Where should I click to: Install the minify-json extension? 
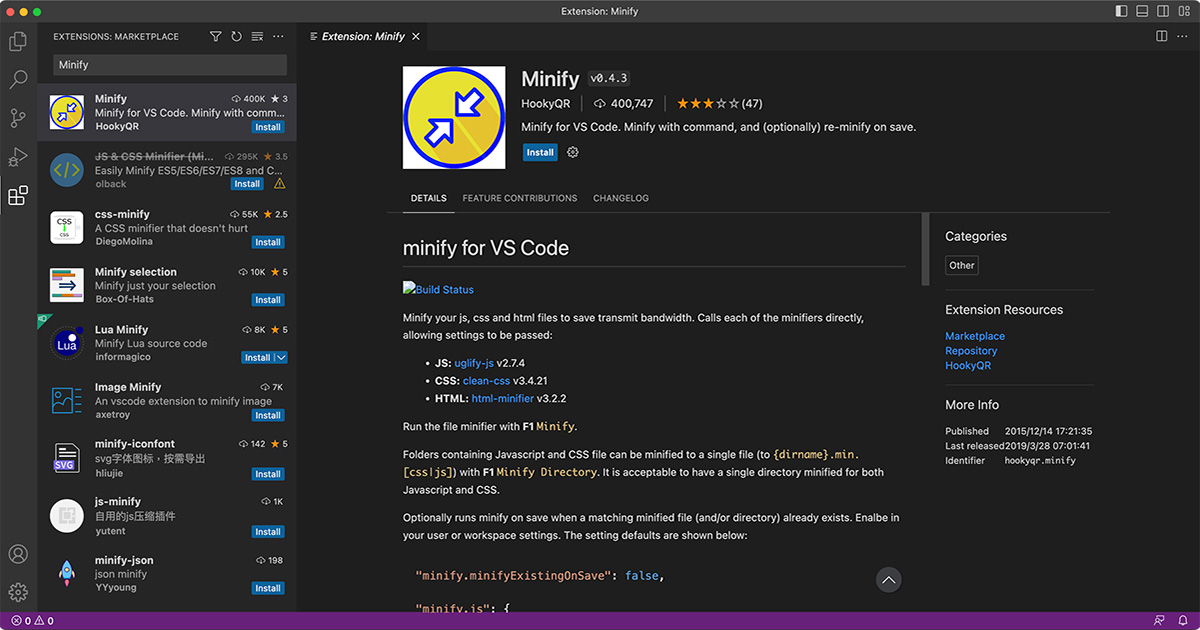click(268, 588)
